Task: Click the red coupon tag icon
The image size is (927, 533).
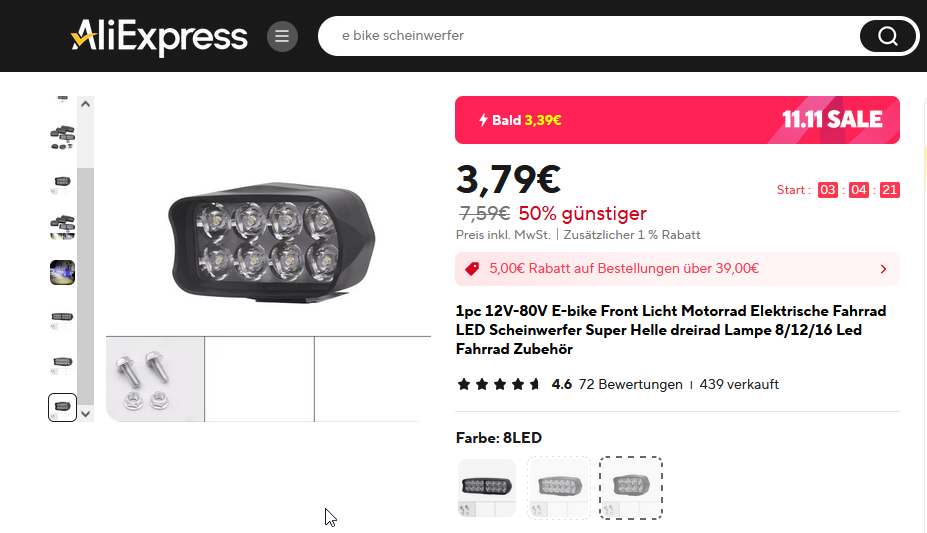Action: (x=473, y=268)
